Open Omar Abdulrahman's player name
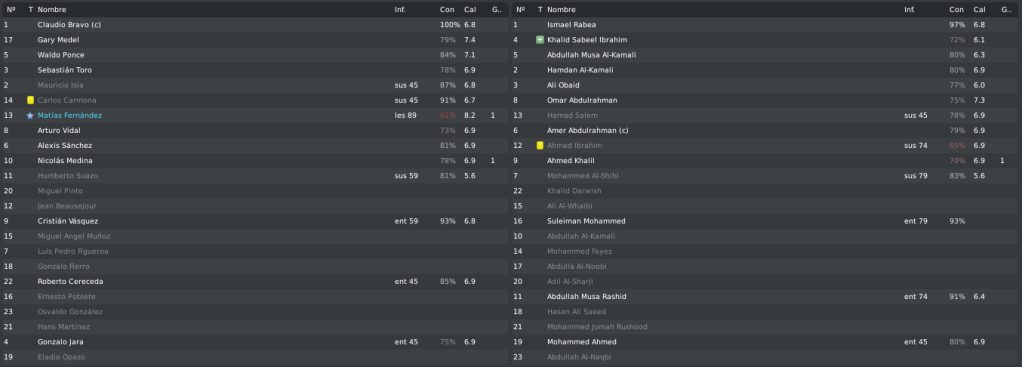 (582, 100)
